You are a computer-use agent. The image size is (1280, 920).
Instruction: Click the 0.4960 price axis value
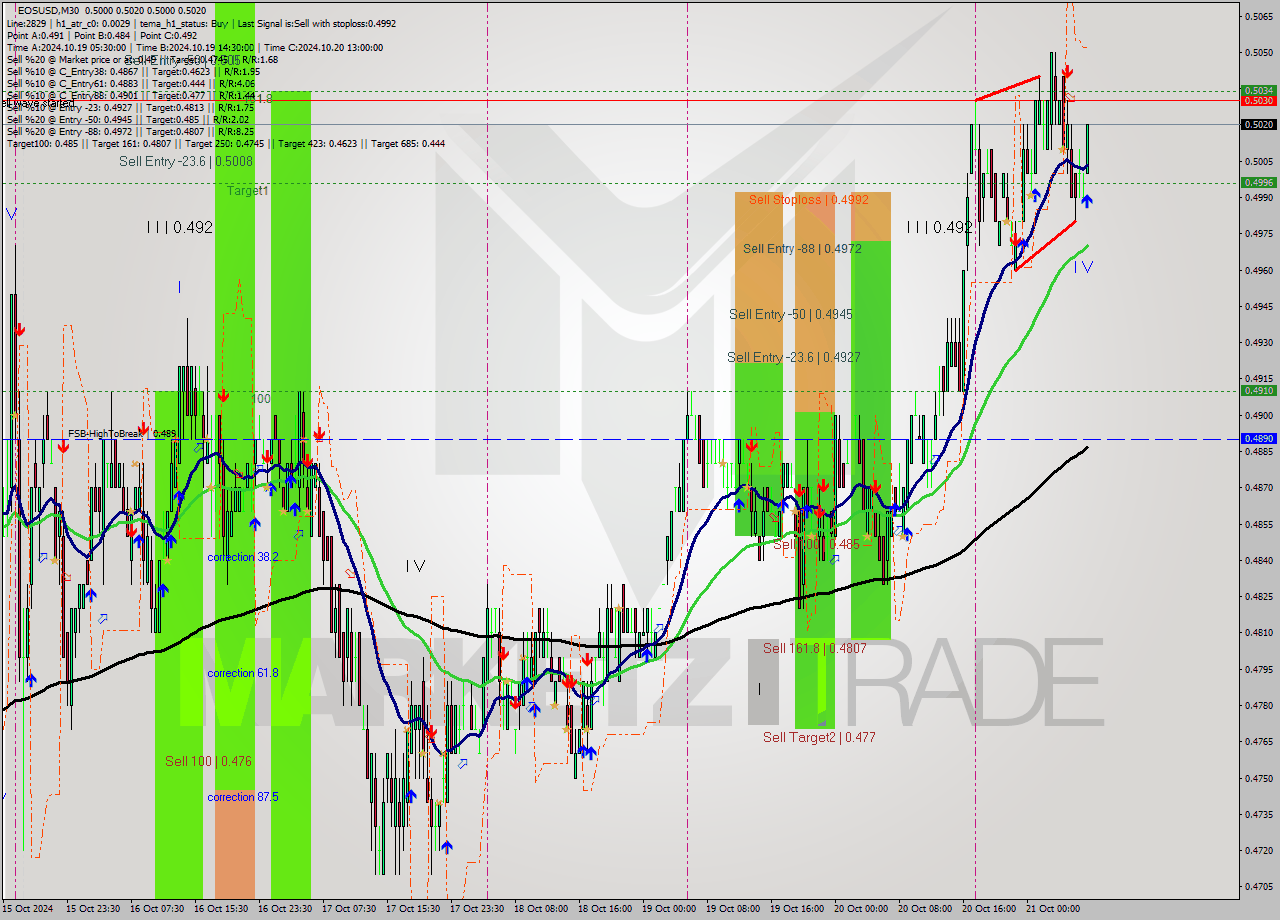(1259, 270)
